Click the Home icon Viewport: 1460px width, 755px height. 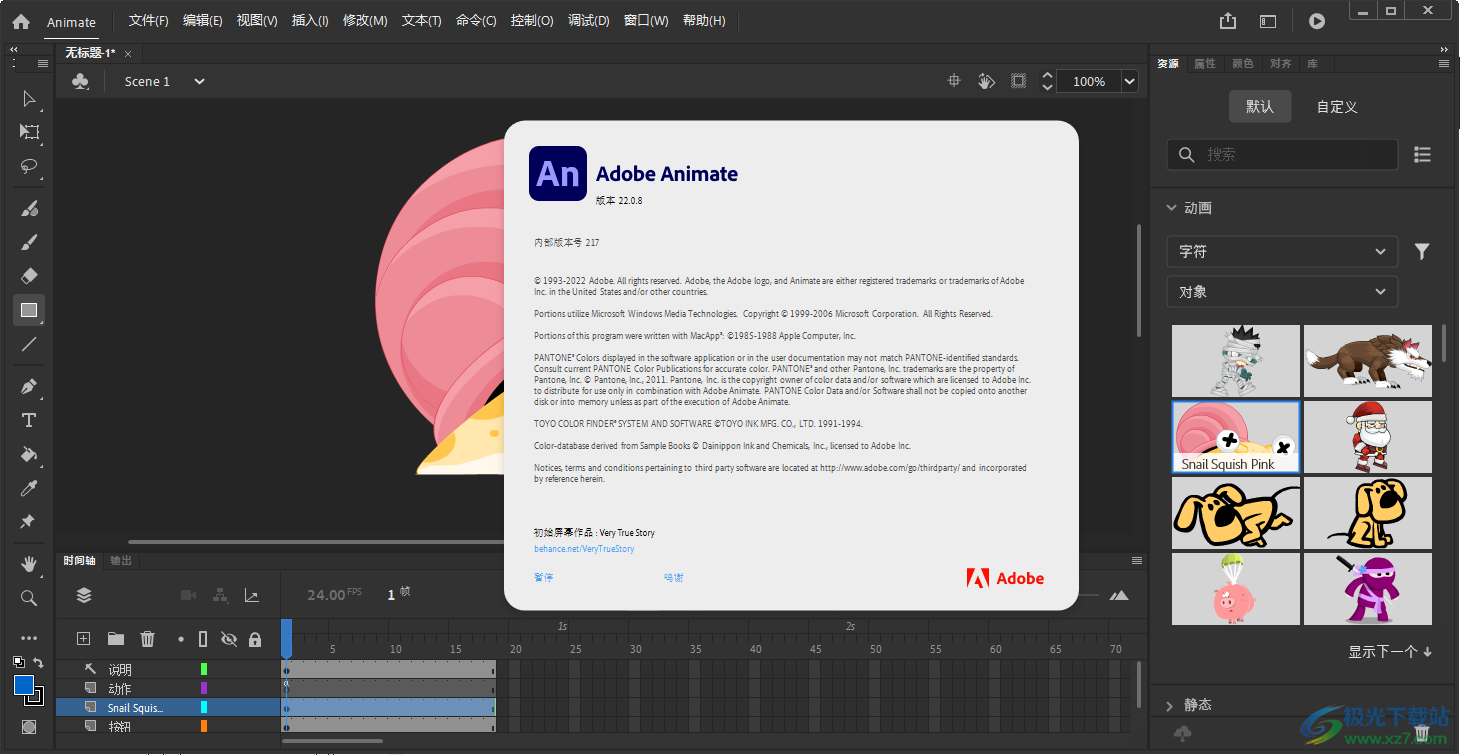click(x=21, y=21)
